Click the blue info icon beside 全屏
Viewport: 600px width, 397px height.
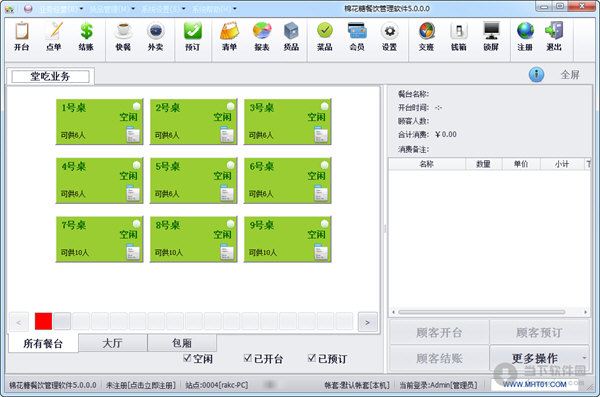536,74
